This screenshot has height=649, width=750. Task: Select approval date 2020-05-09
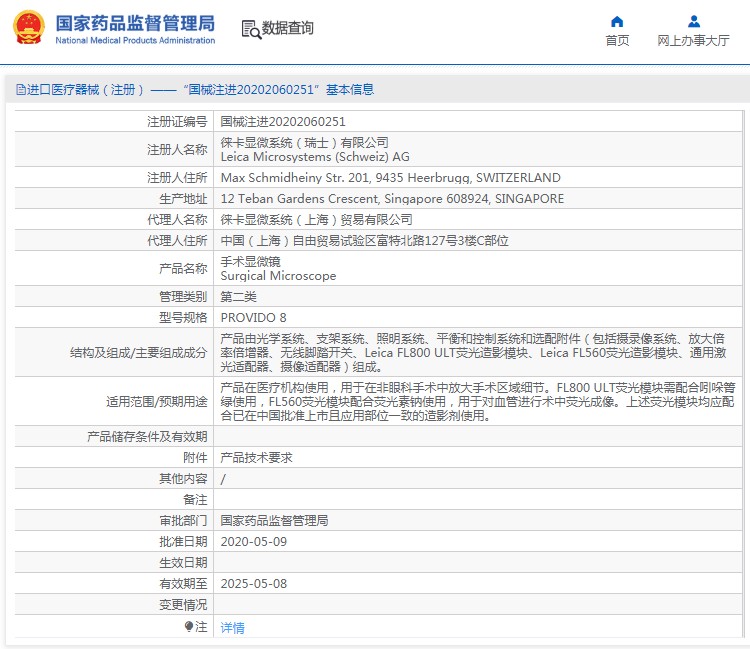click(x=254, y=541)
